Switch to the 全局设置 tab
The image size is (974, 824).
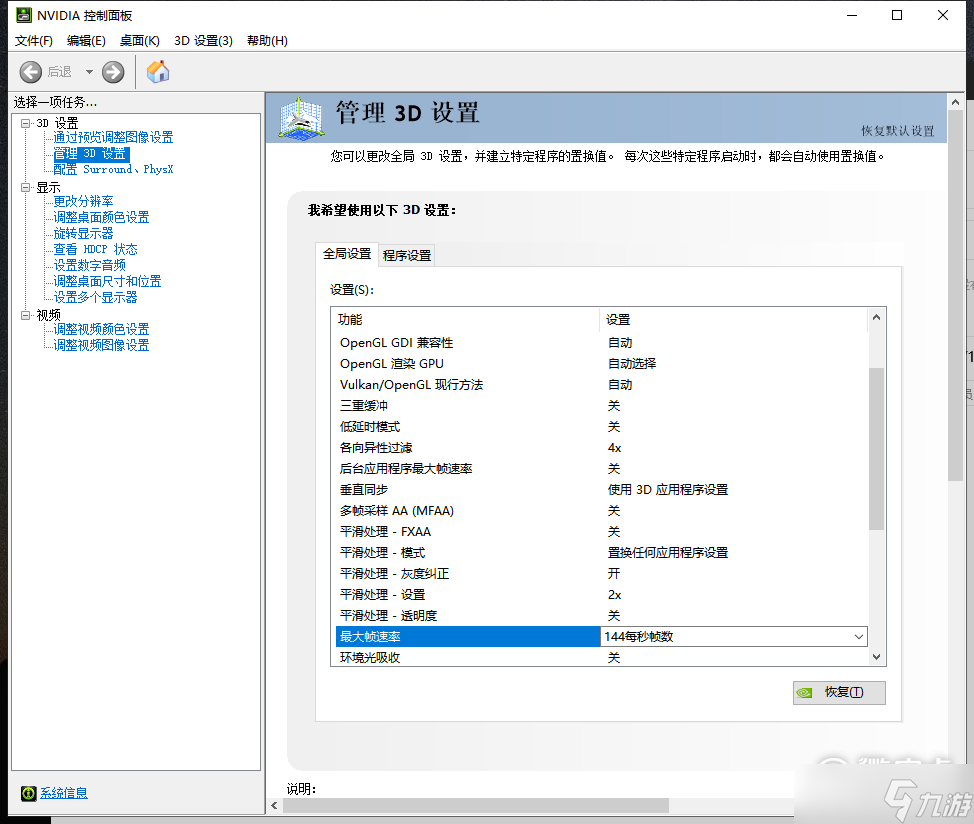347,254
